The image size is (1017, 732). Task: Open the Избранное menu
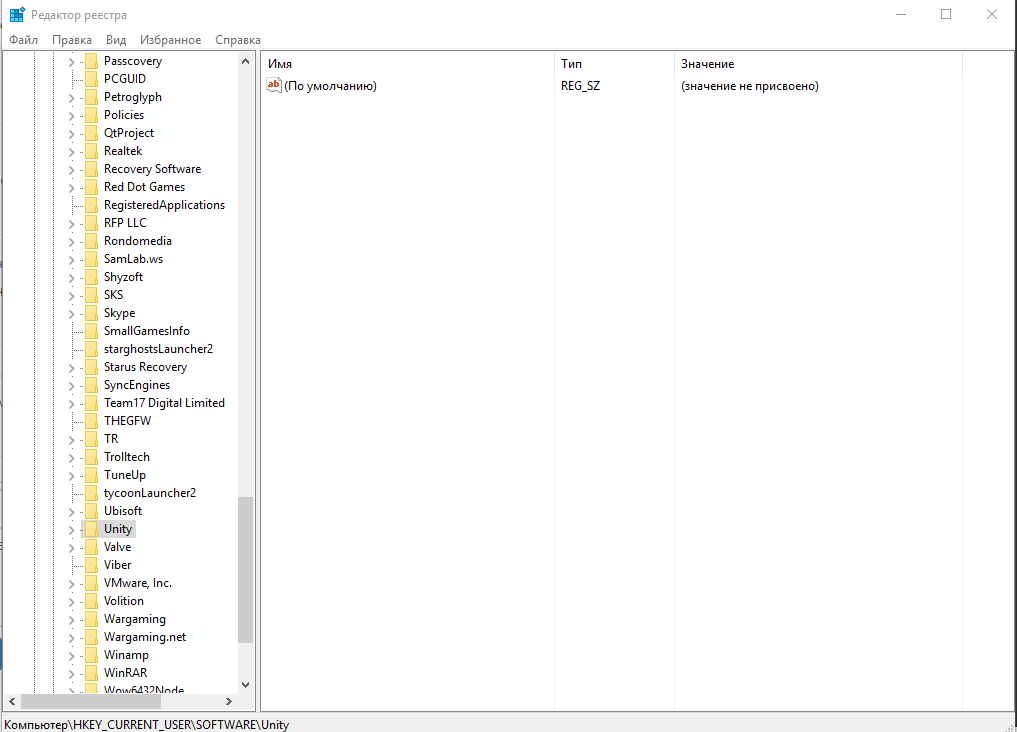pos(171,40)
